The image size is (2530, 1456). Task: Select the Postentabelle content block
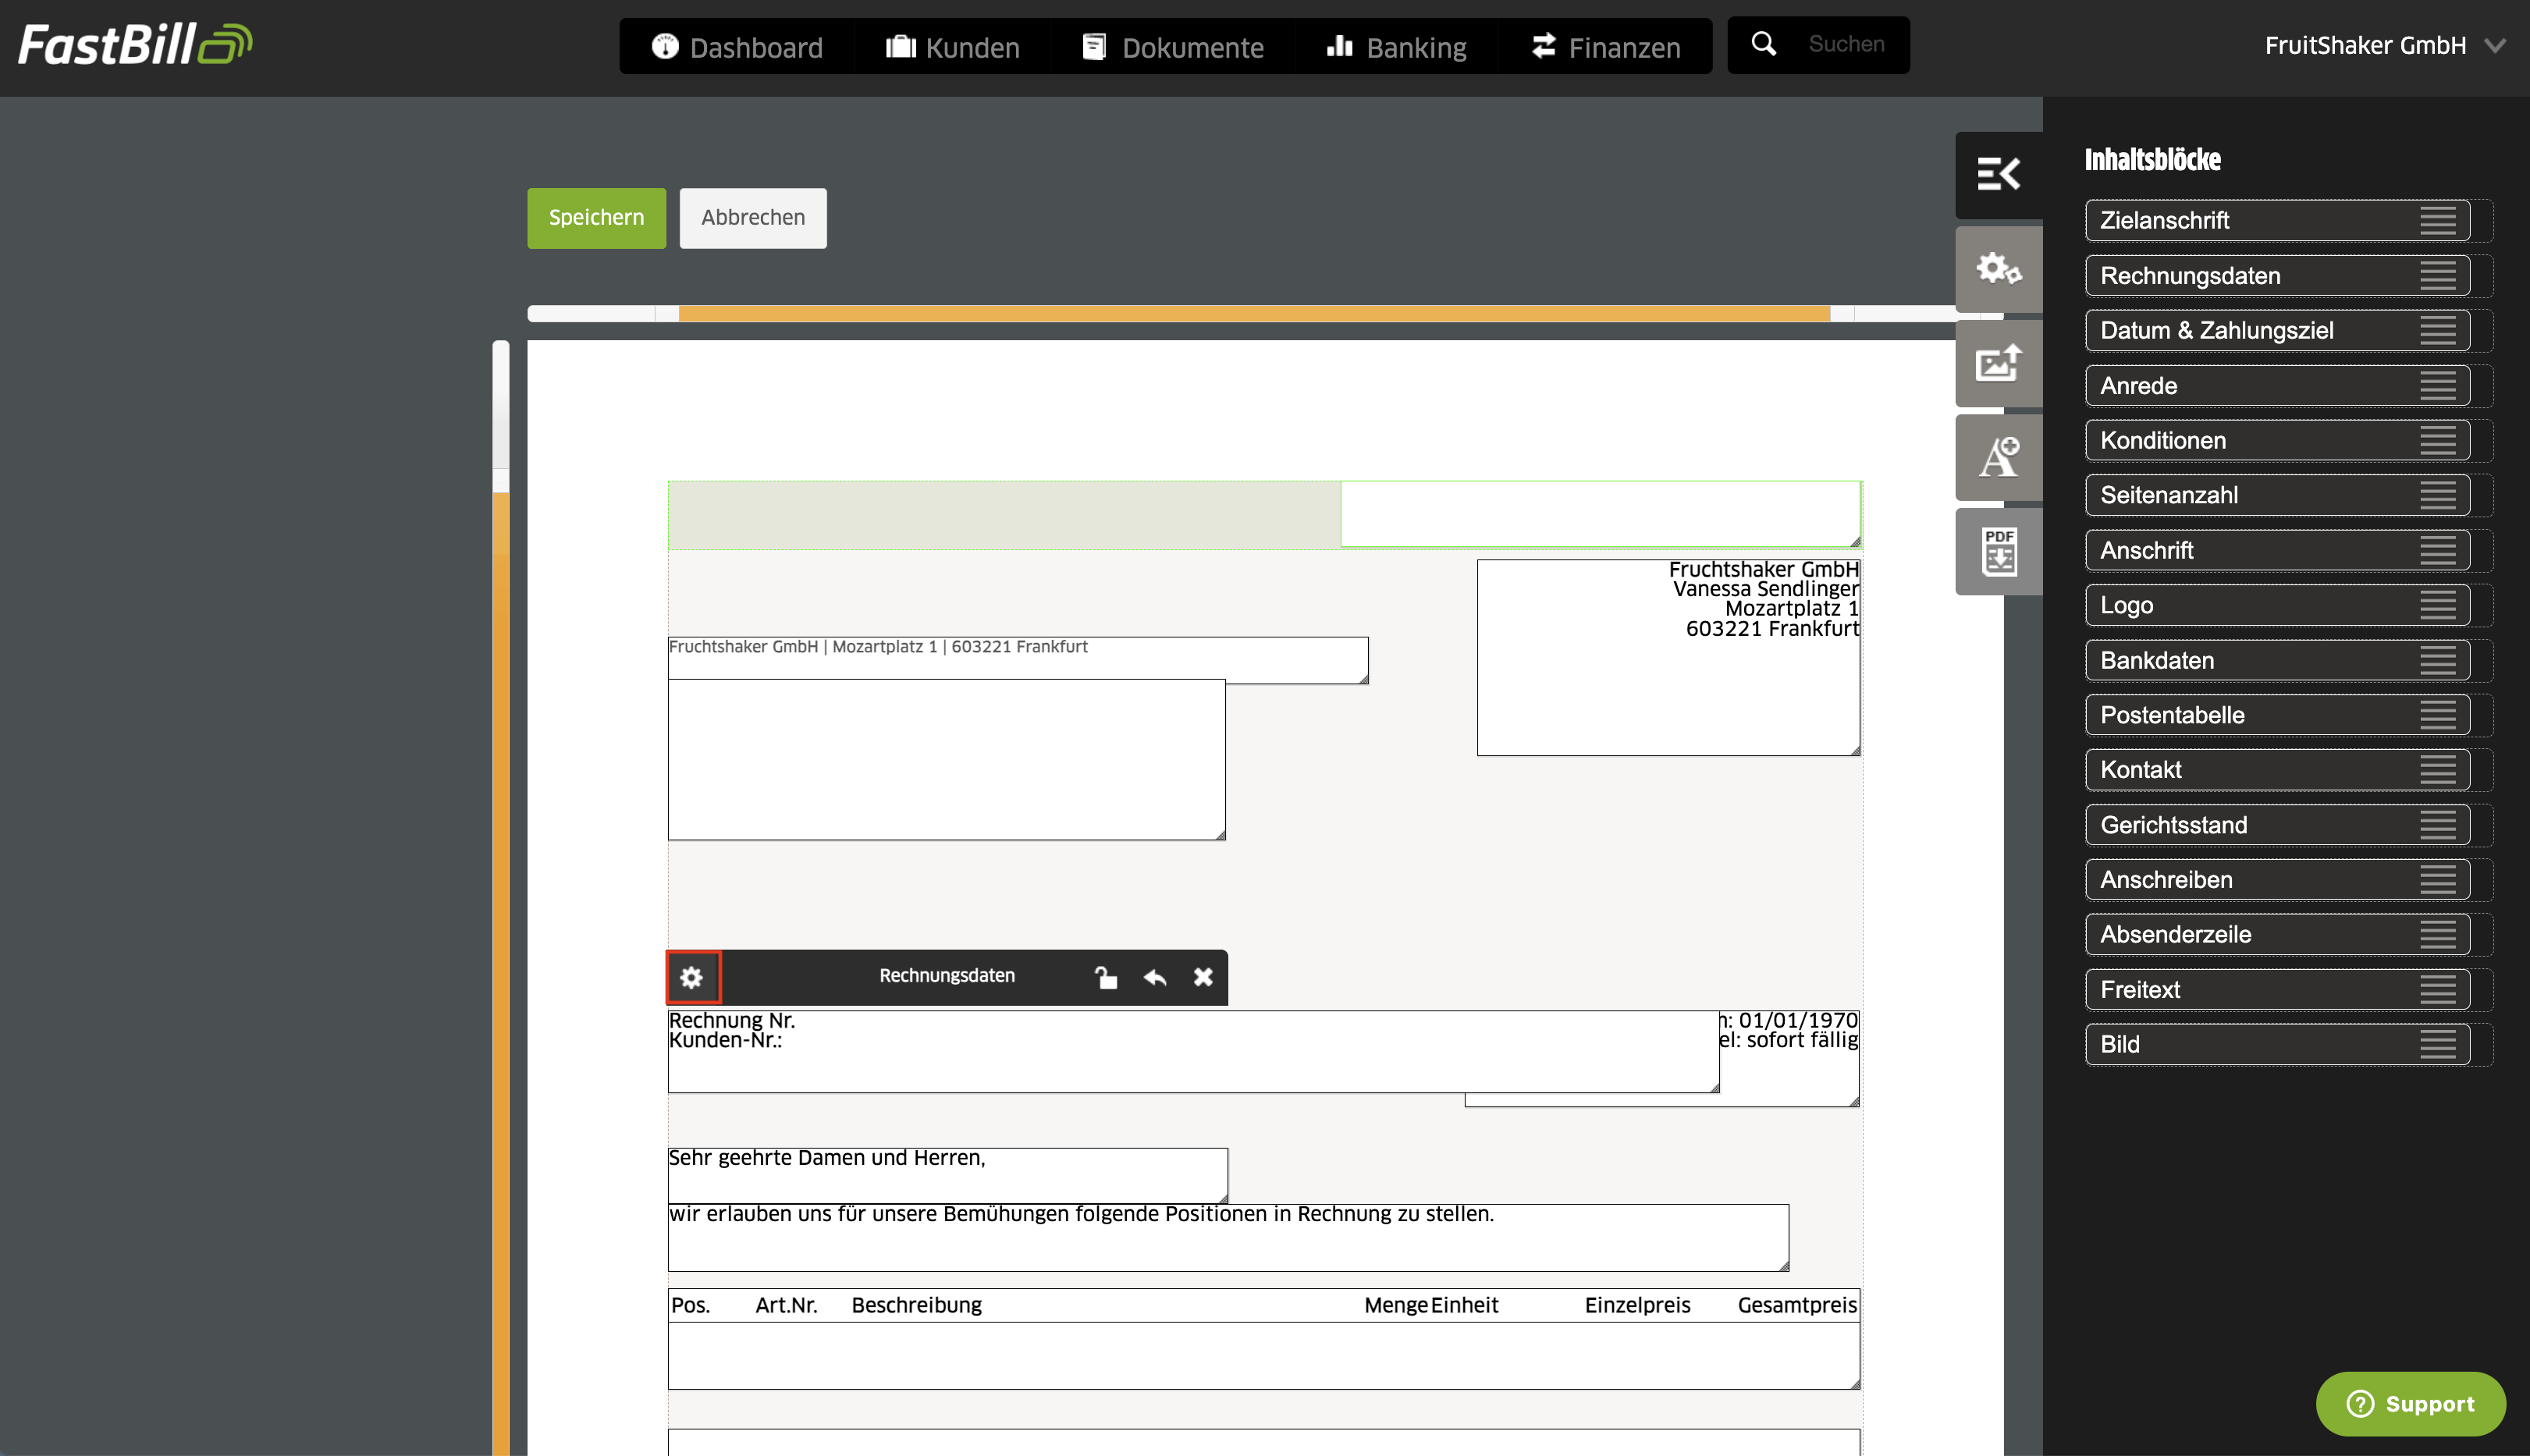(x=2277, y=715)
